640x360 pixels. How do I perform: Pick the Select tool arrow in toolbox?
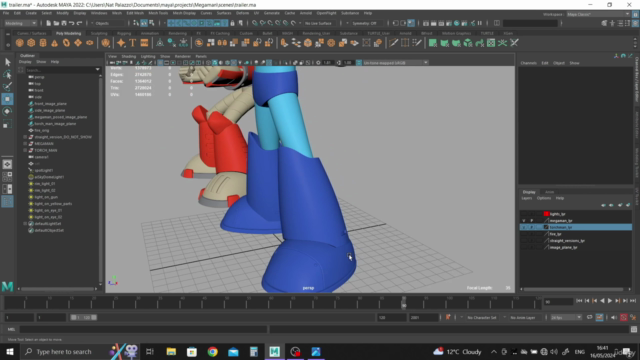coord(7,62)
